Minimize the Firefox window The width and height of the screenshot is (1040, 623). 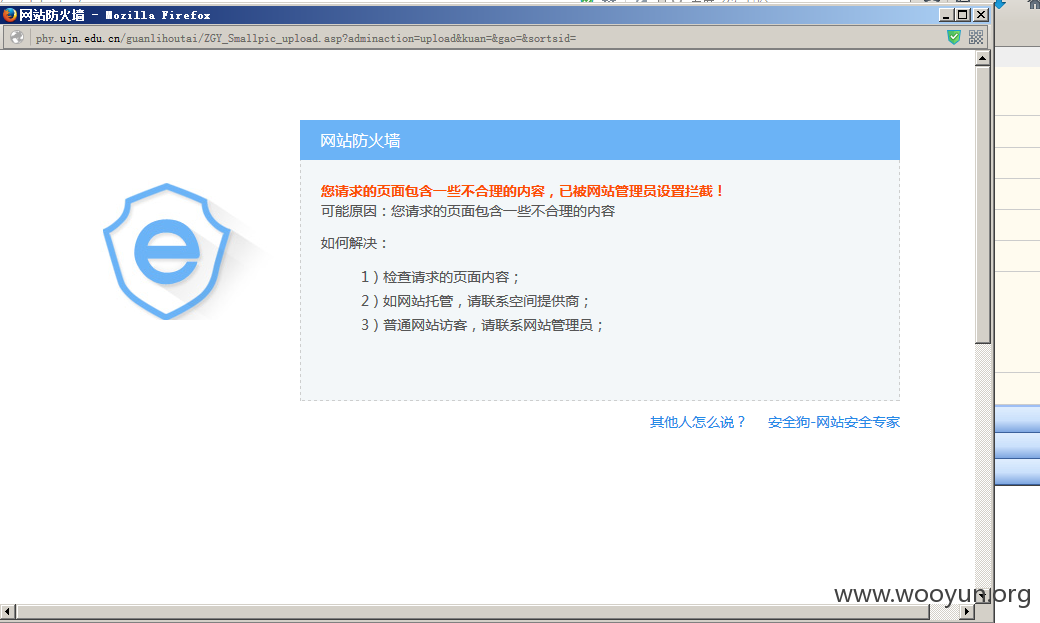click(x=946, y=15)
